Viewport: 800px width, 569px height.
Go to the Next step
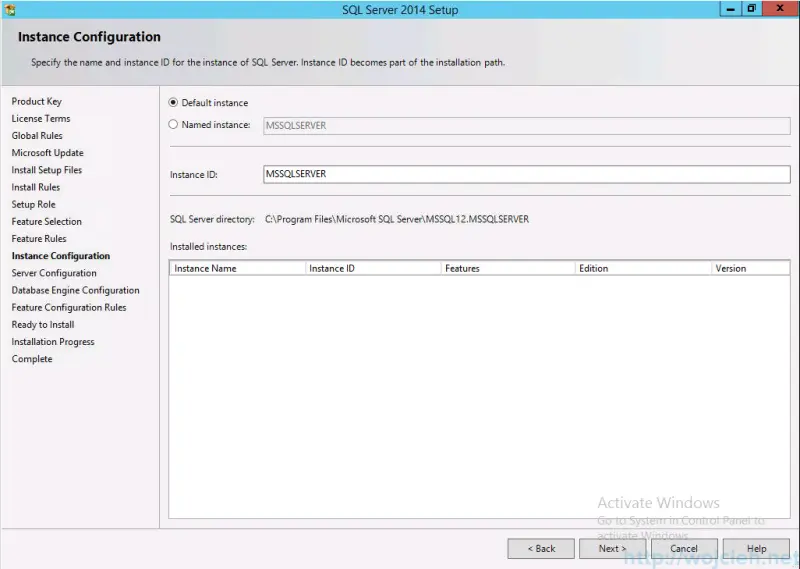click(612, 549)
